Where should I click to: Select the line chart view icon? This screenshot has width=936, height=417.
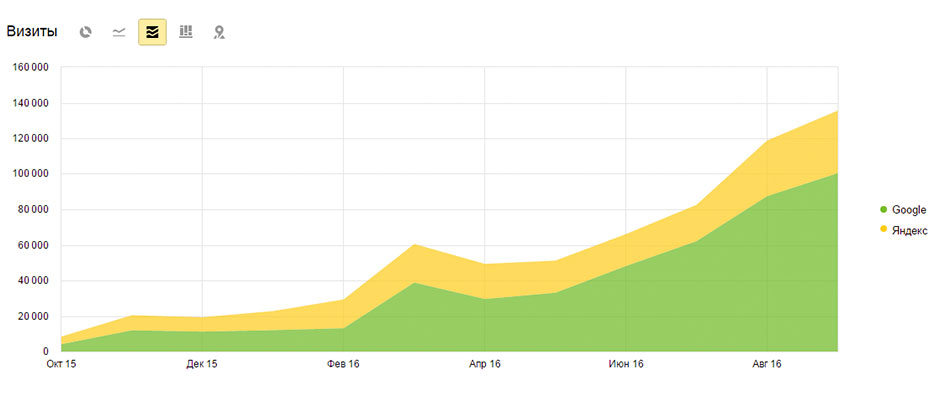point(119,32)
